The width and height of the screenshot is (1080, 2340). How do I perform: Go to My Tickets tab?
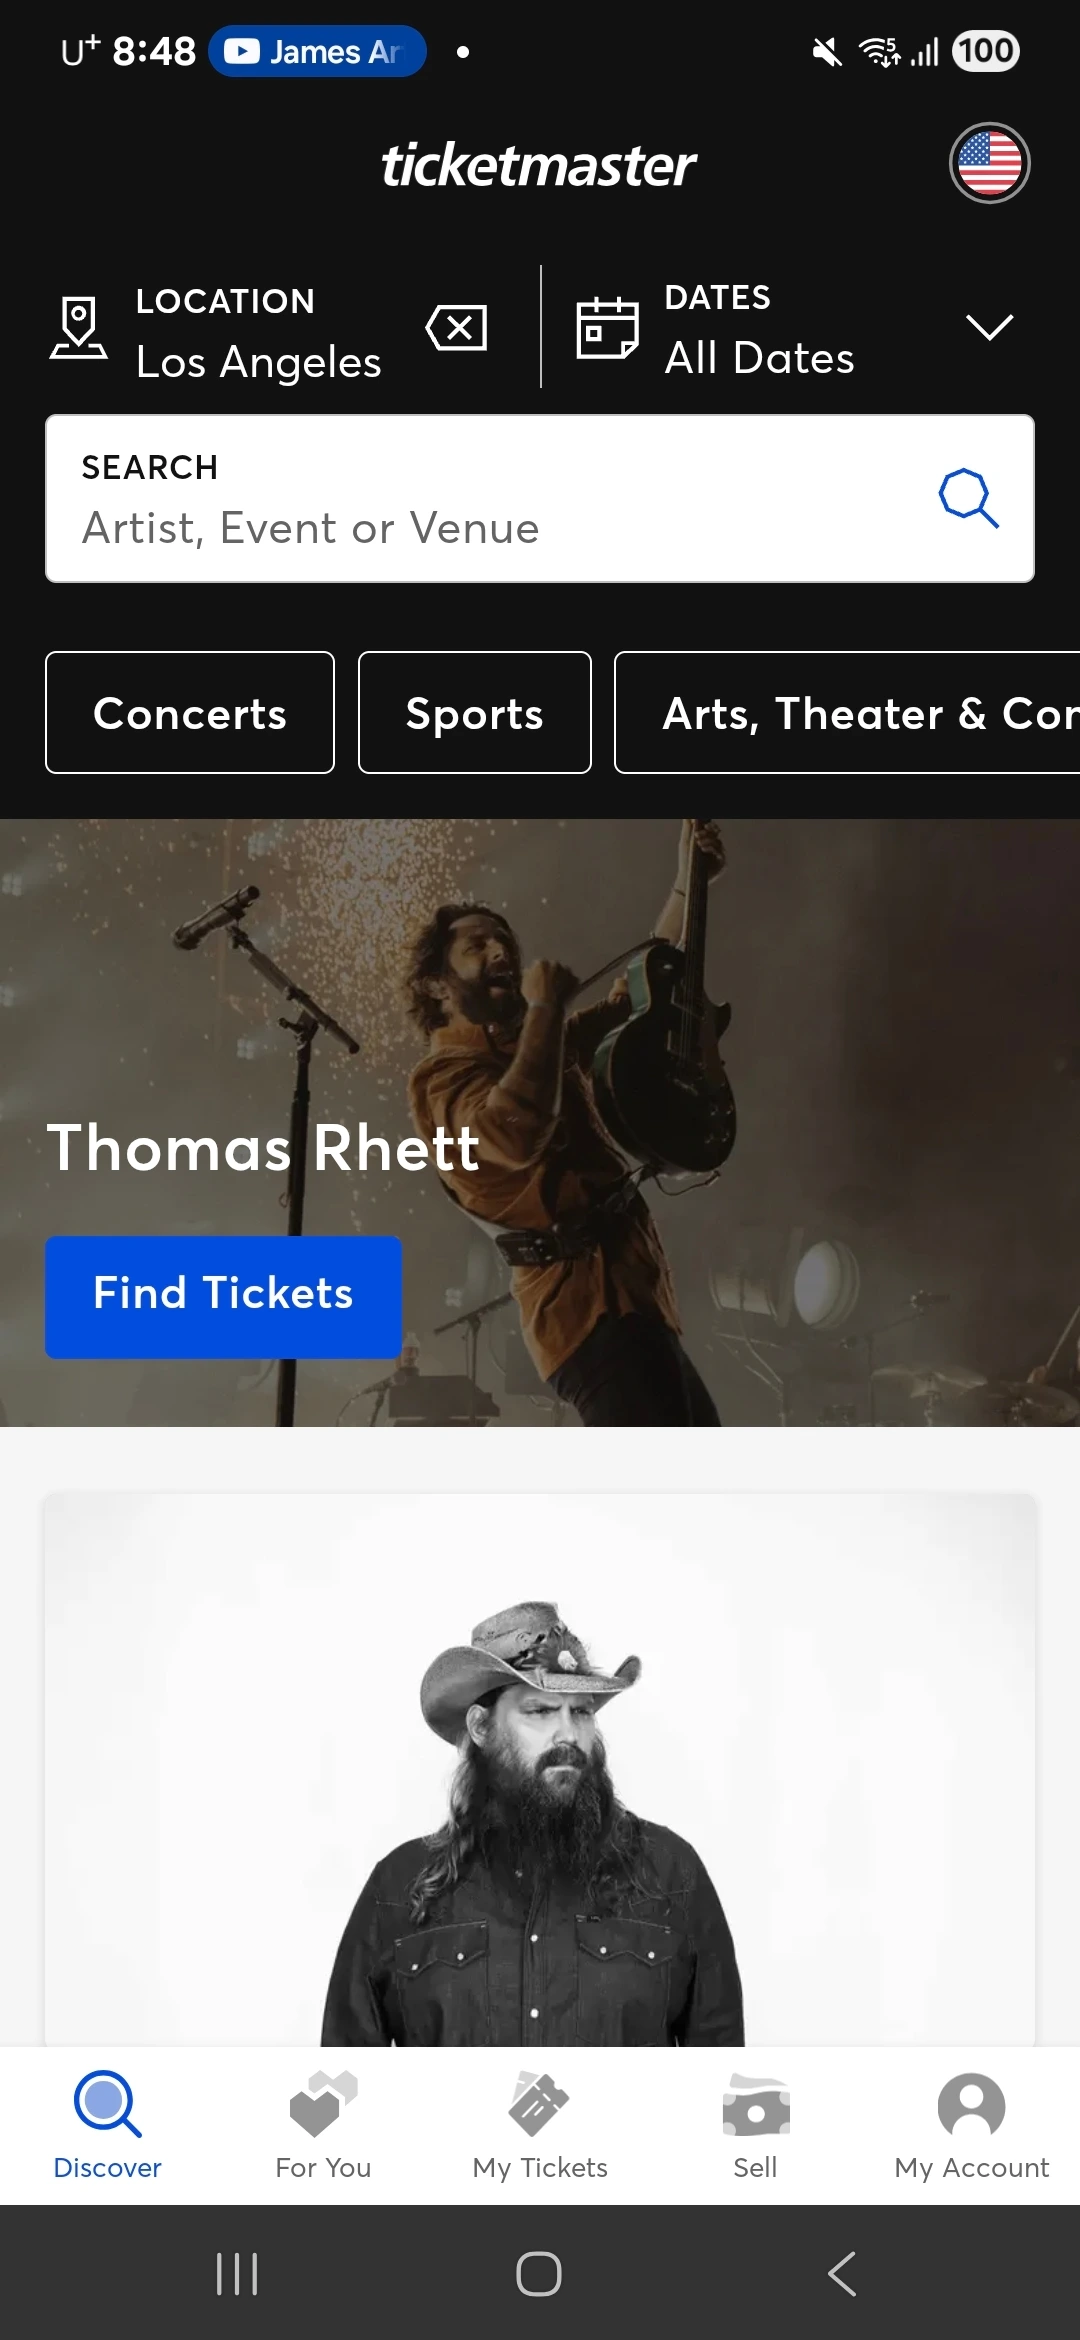[x=540, y=2125]
